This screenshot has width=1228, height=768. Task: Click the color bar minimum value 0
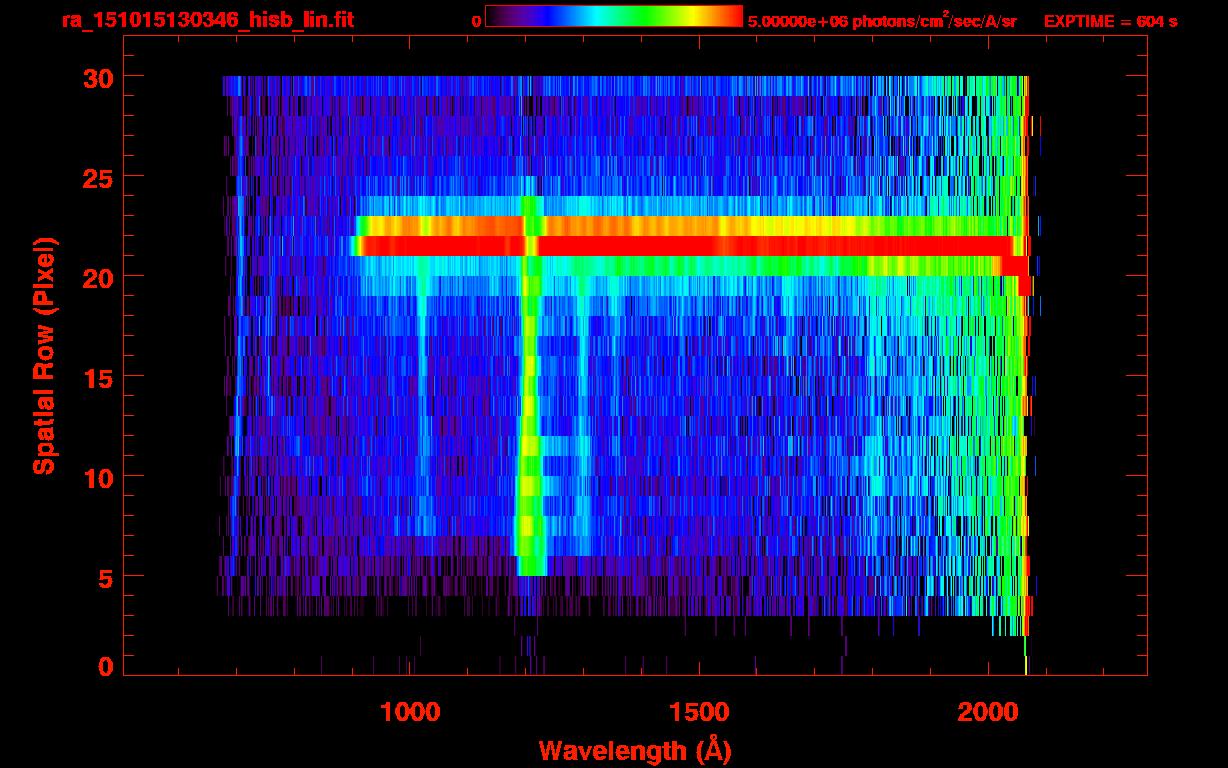pyautogui.click(x=477, y=21)
